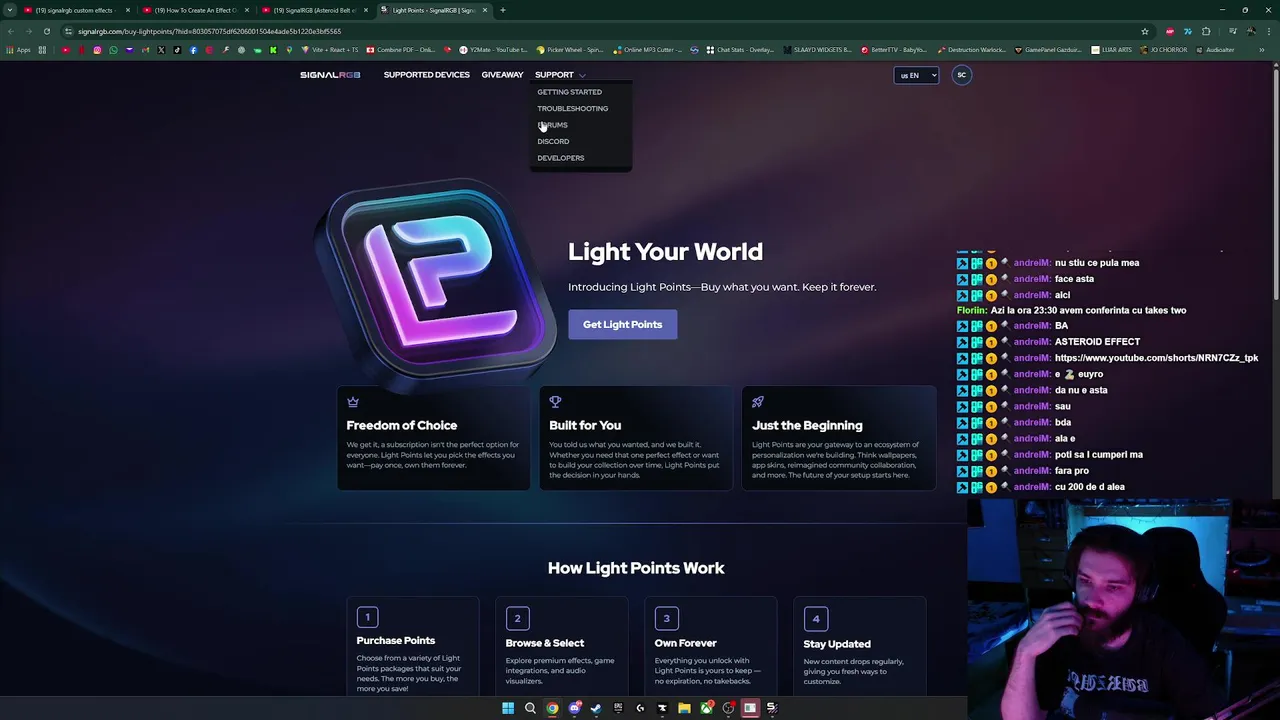
Task: Click 'Purchase Points' step heading
Action: point(396,640)
